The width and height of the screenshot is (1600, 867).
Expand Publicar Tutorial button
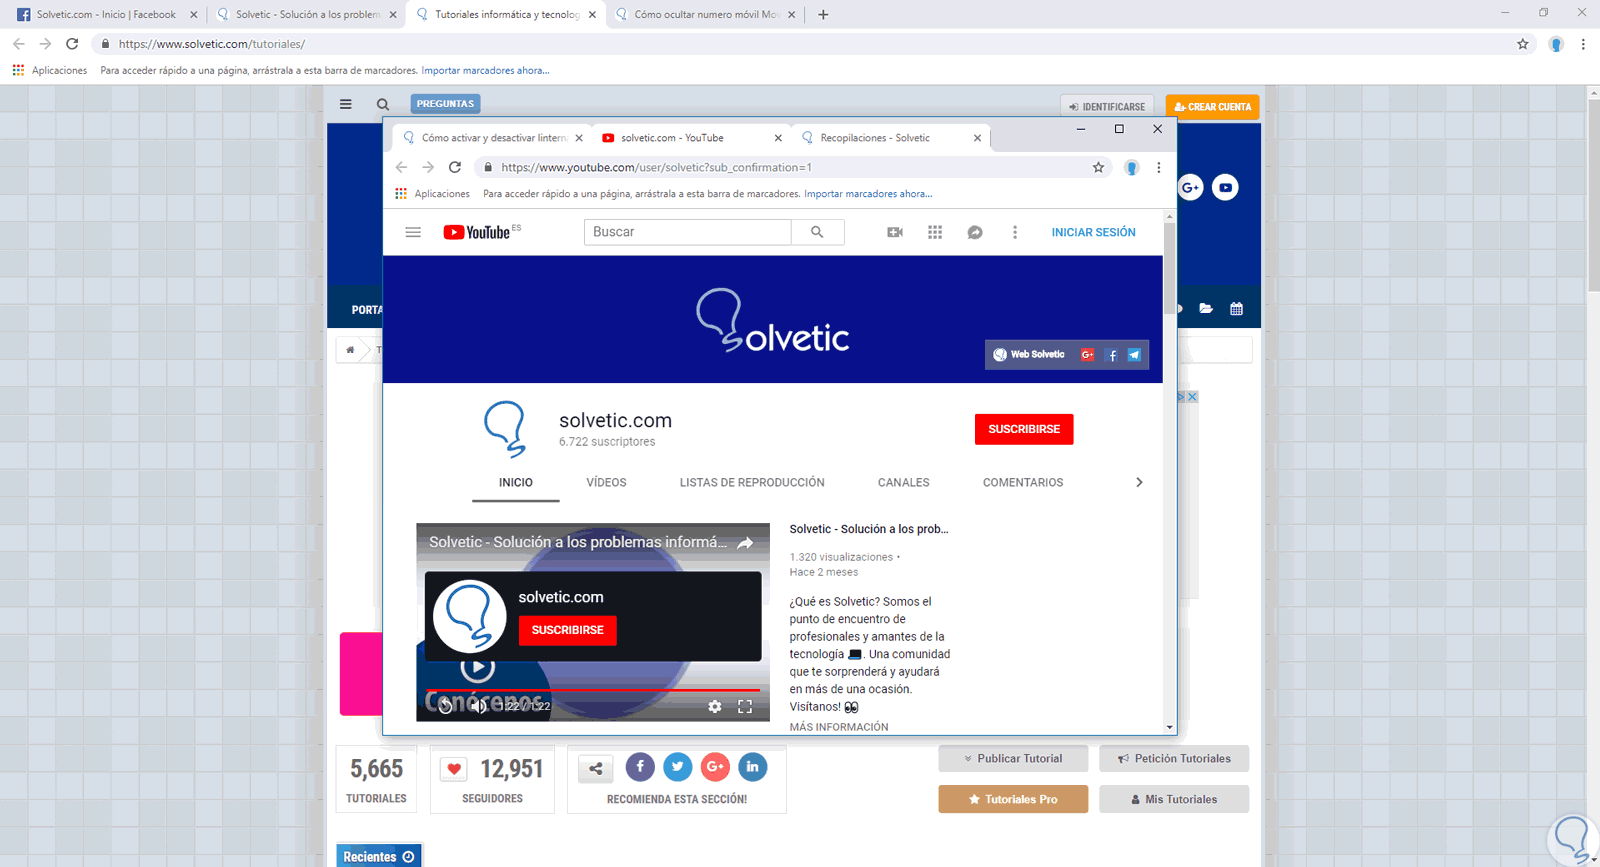coord(1013,759)
